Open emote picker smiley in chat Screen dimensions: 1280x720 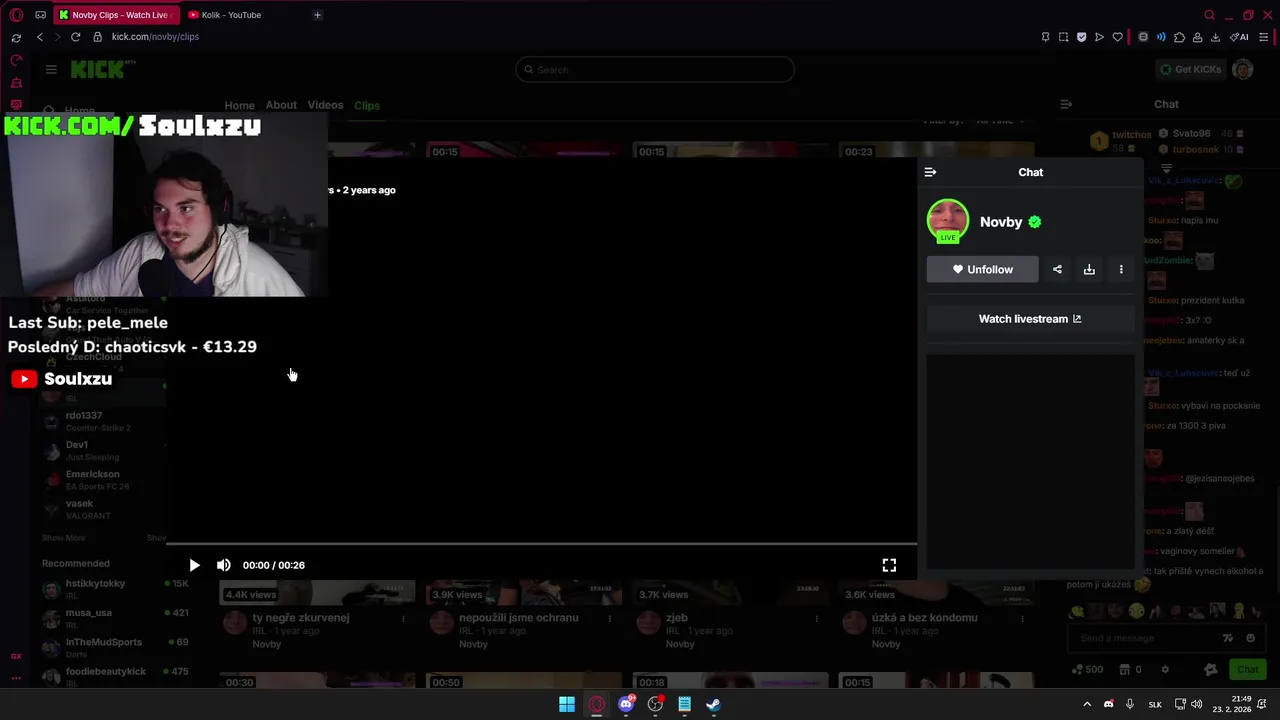tap(1251, 638)
